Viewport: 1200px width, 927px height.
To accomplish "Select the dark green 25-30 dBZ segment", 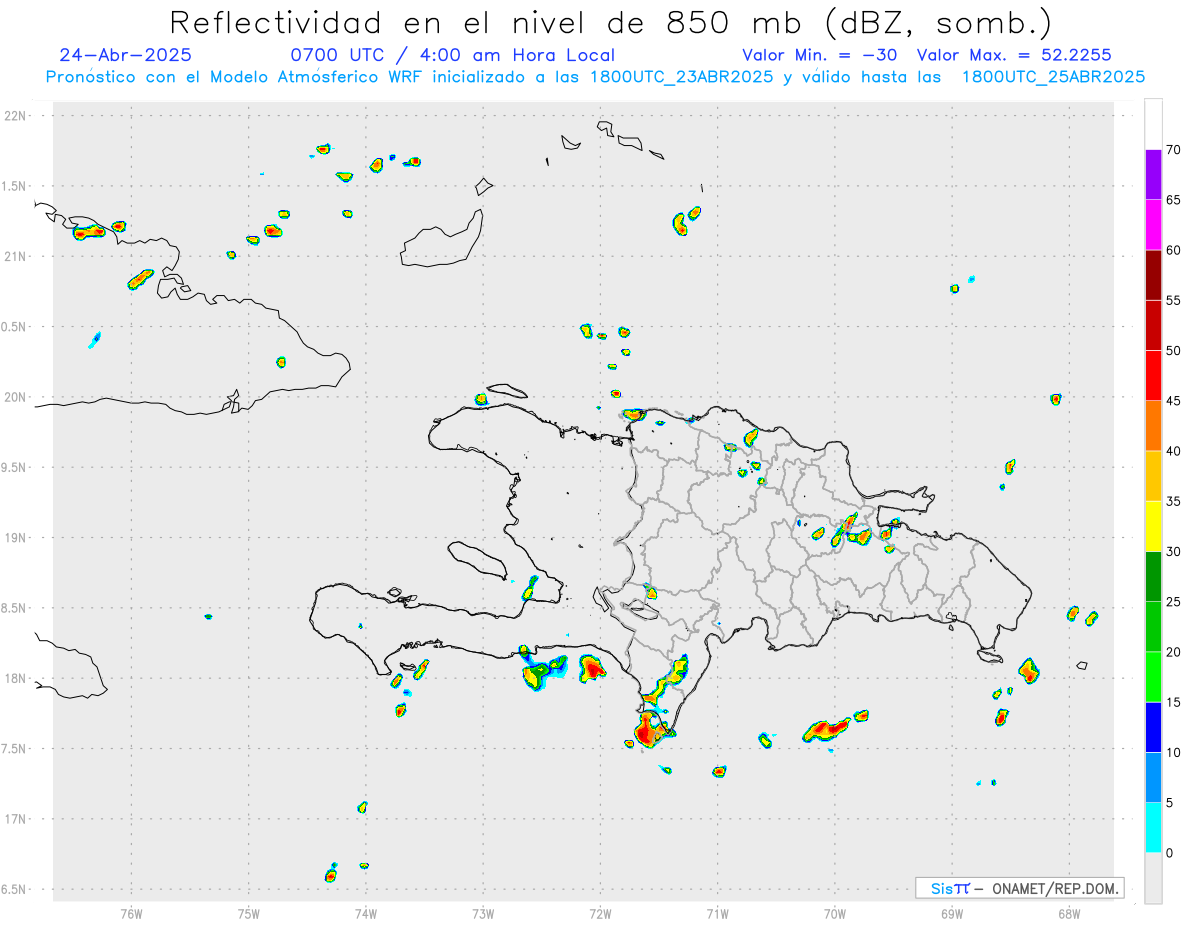I will tap(1153, 577).
